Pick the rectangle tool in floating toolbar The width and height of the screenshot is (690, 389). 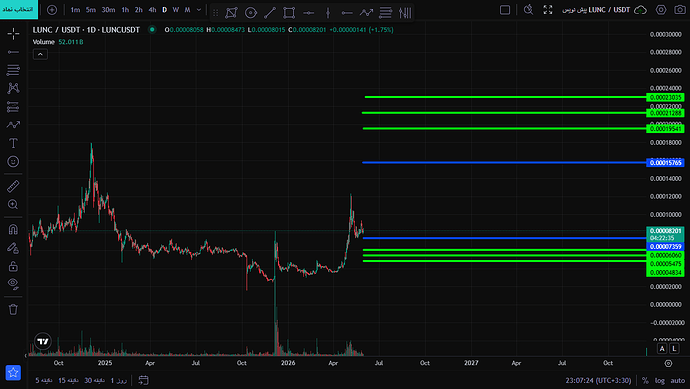click(x=289, y=13)
